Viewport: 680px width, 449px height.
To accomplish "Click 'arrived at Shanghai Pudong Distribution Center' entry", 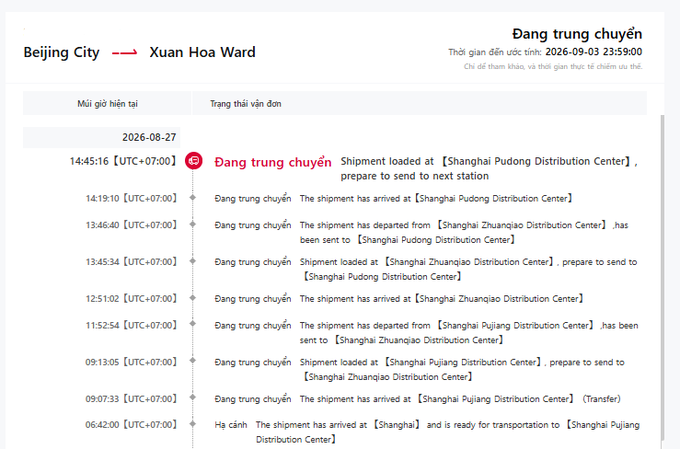I will point(437,199).
